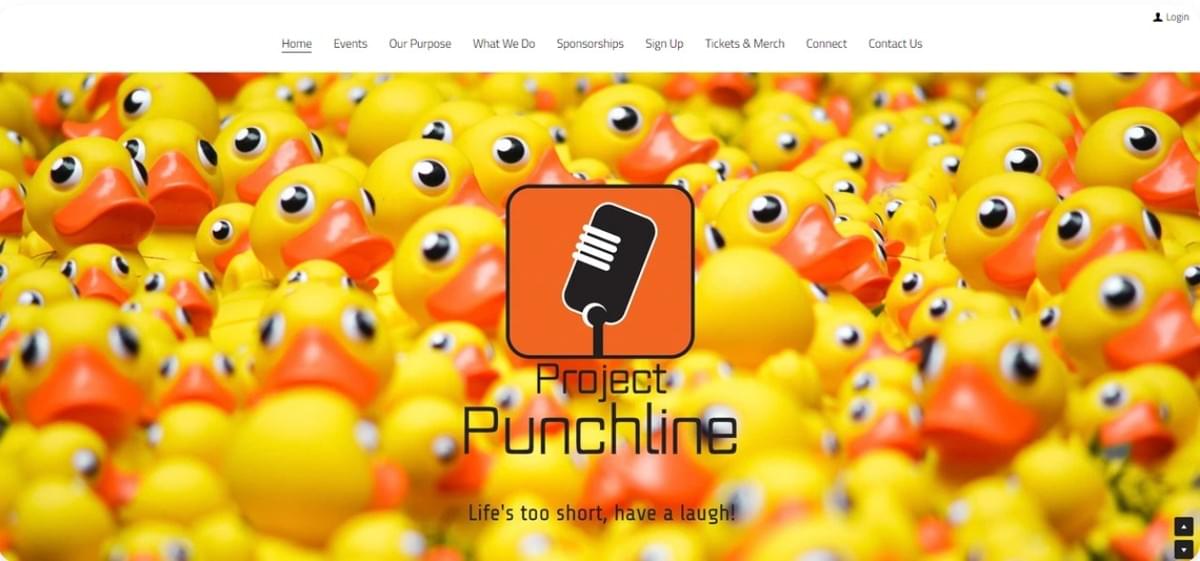The image size is (1200, 561).
Task: Go to the Home menu item
Action: [x=297, y=44]
